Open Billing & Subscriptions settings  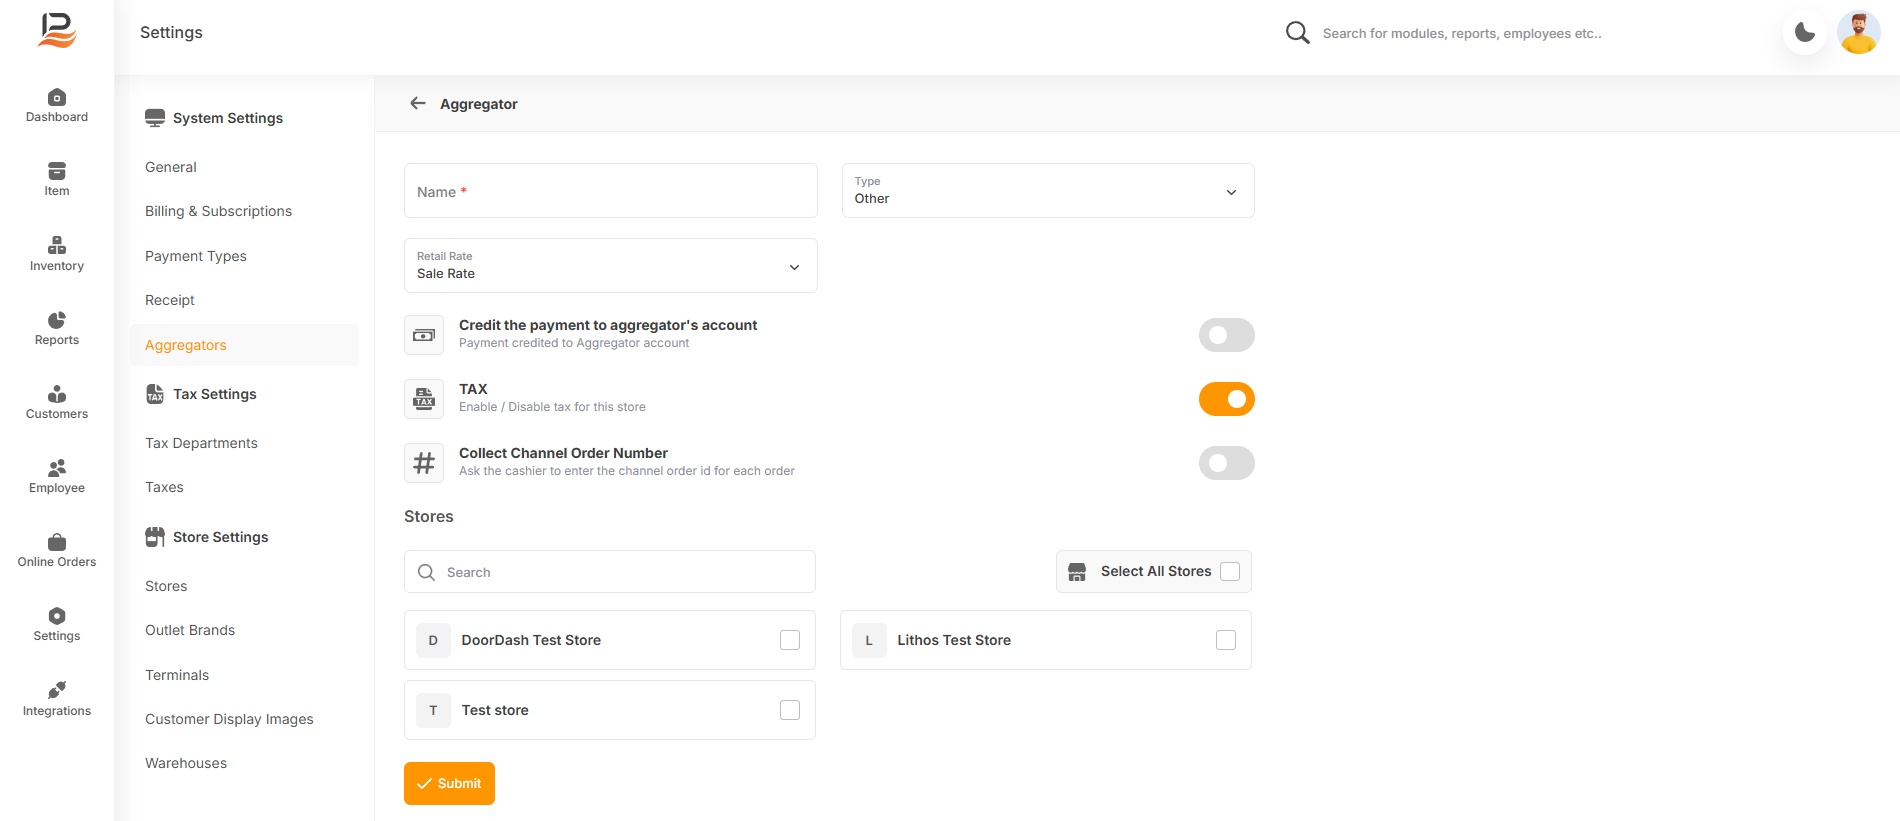pos(218,211)
